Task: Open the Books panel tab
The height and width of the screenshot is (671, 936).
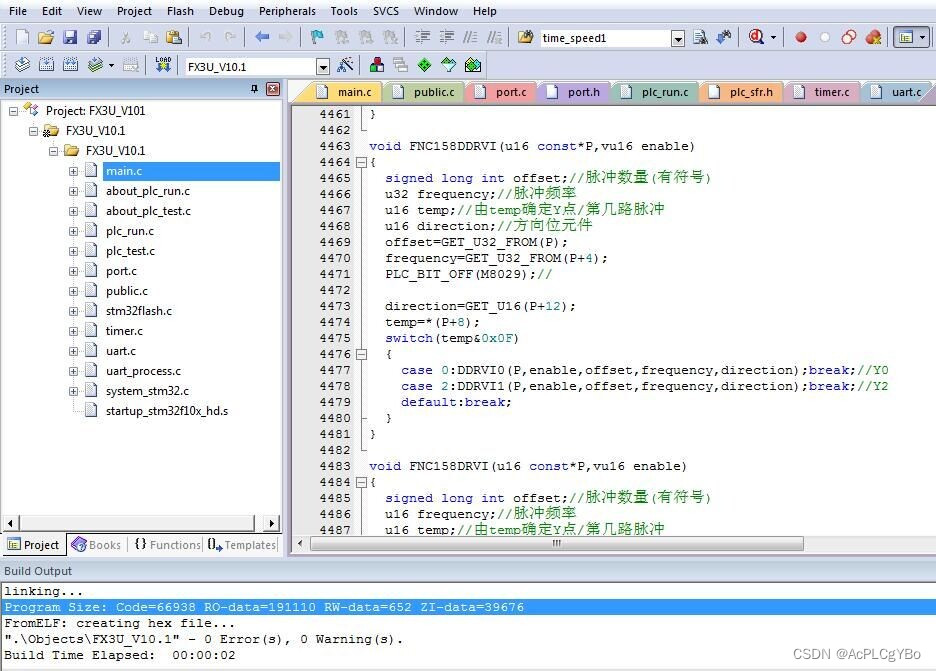Action: click(x=96, y=544)
